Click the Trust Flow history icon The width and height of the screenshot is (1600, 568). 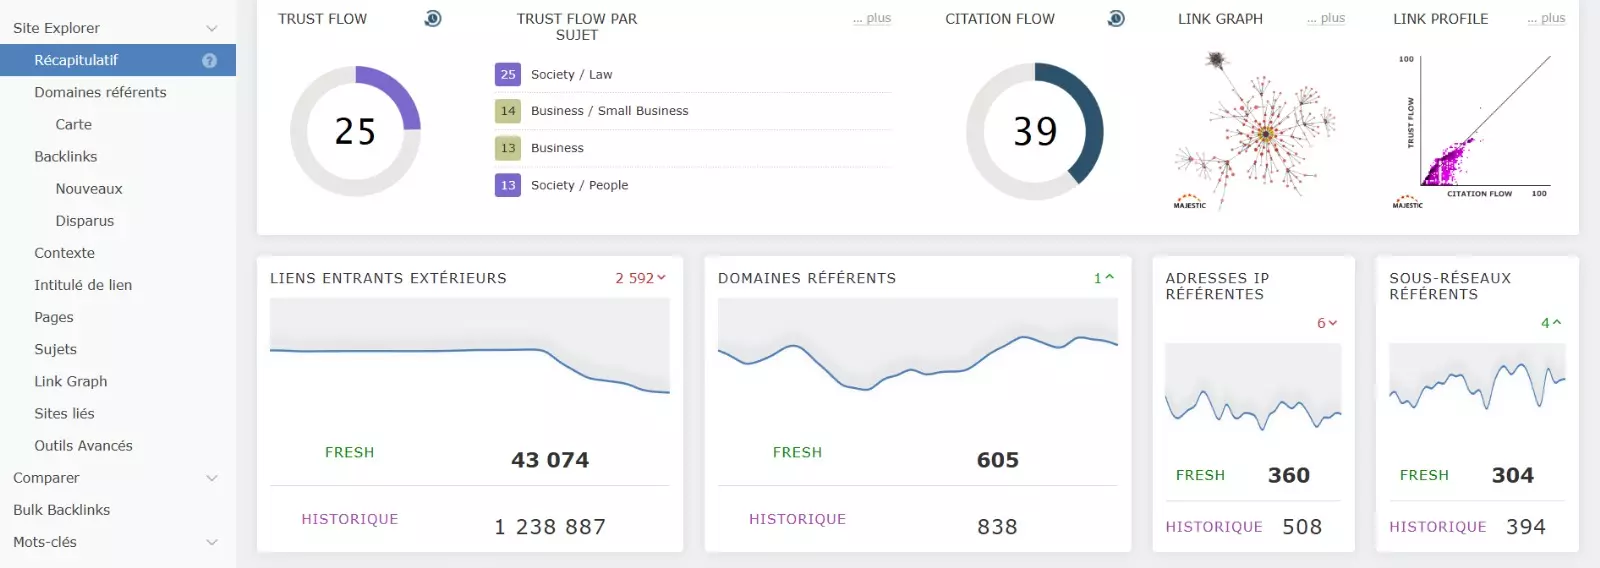coord(432,18)
